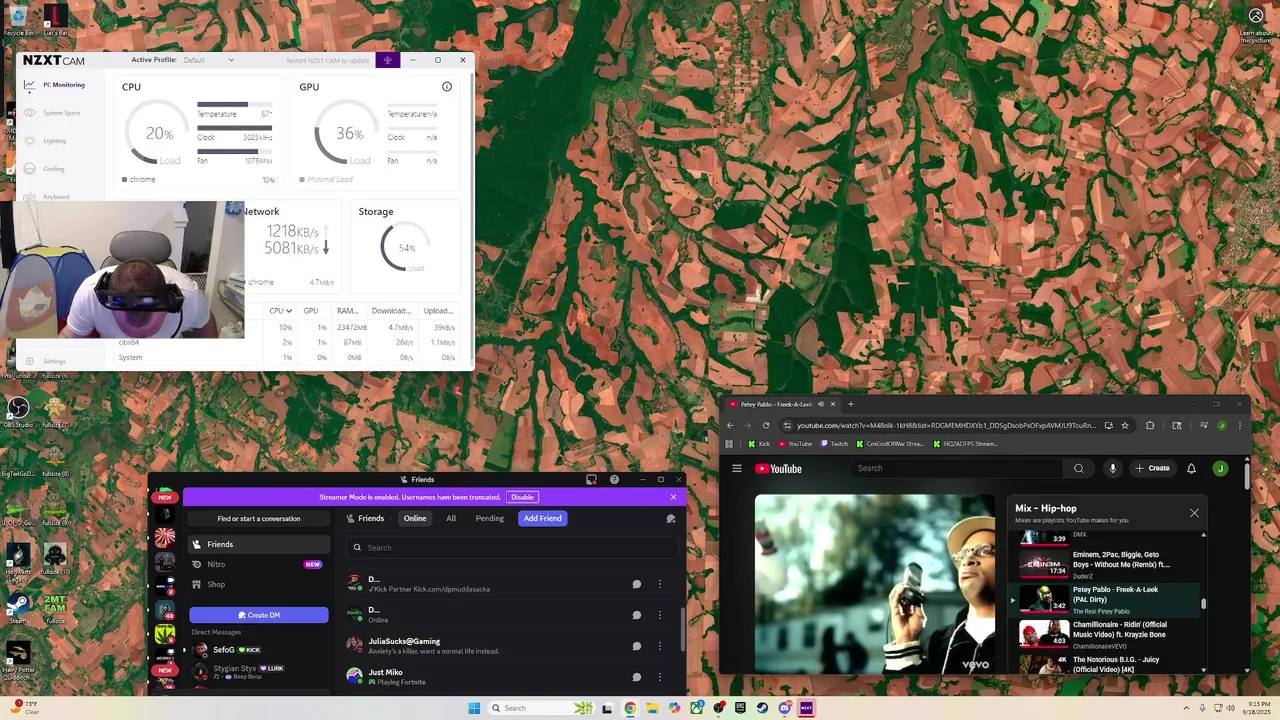Click Find or start a conversation box
This screenshot has width=1280, height=720.
(259, 518)
